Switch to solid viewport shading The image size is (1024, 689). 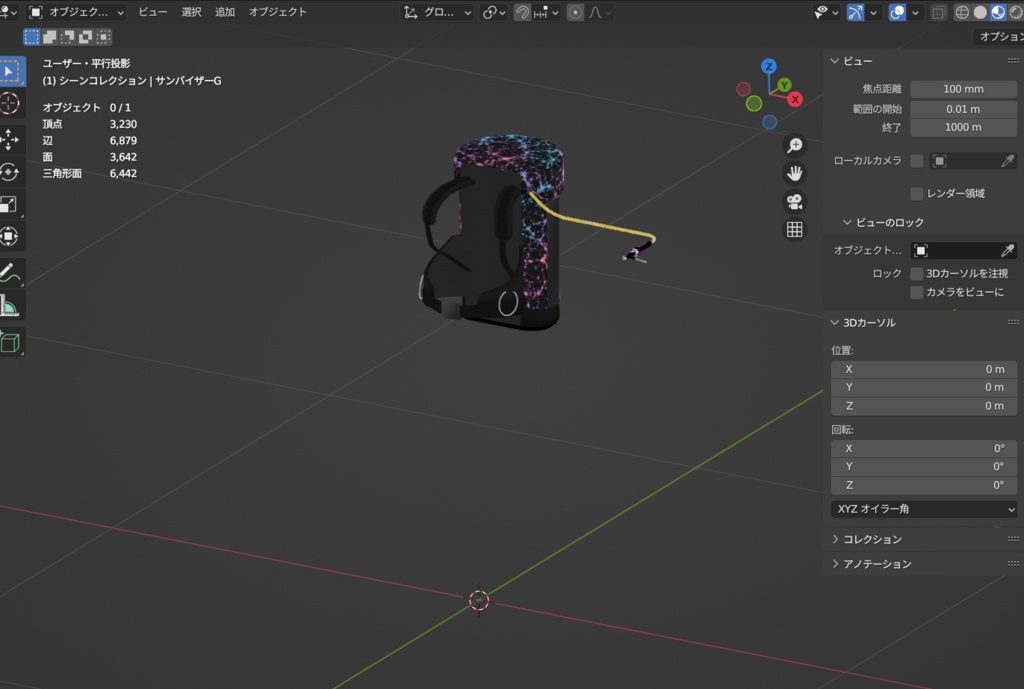[x=980, y=12]
